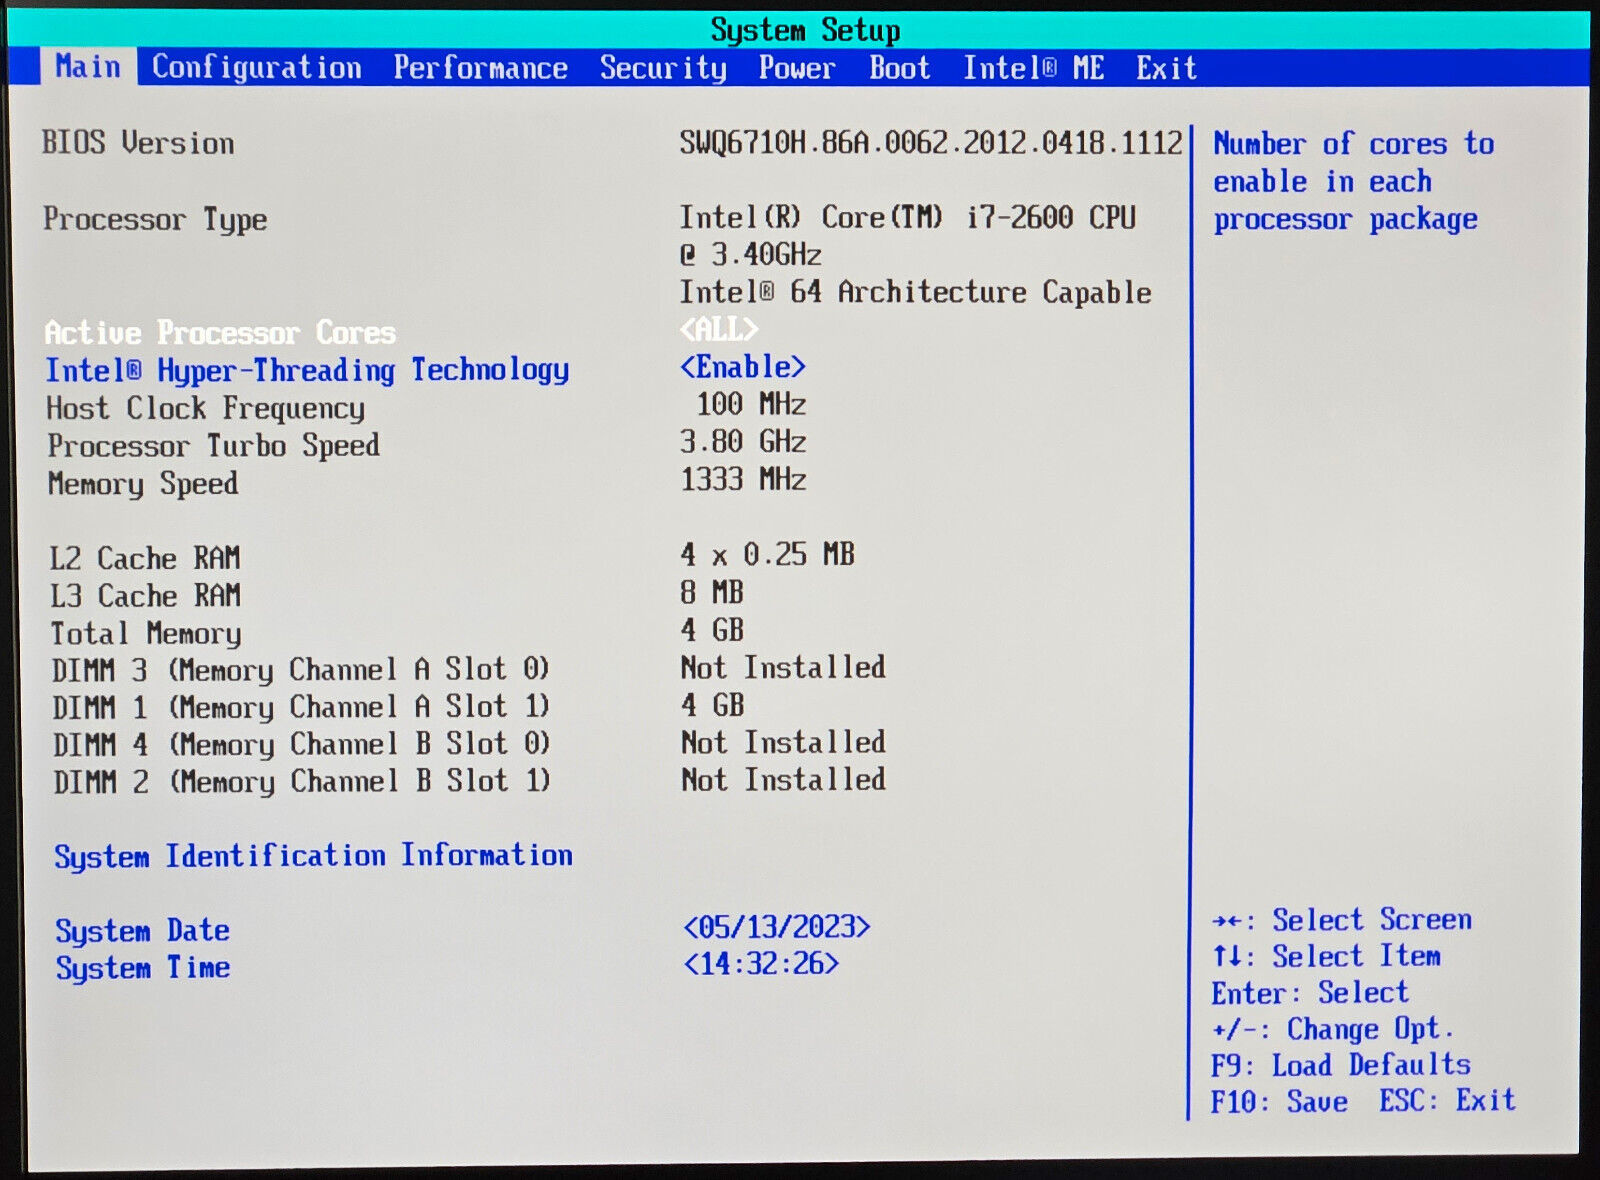Click BIOS version string SWQ6710H.86A.0062
1600x1180 pixels.
tap(931, 143)
